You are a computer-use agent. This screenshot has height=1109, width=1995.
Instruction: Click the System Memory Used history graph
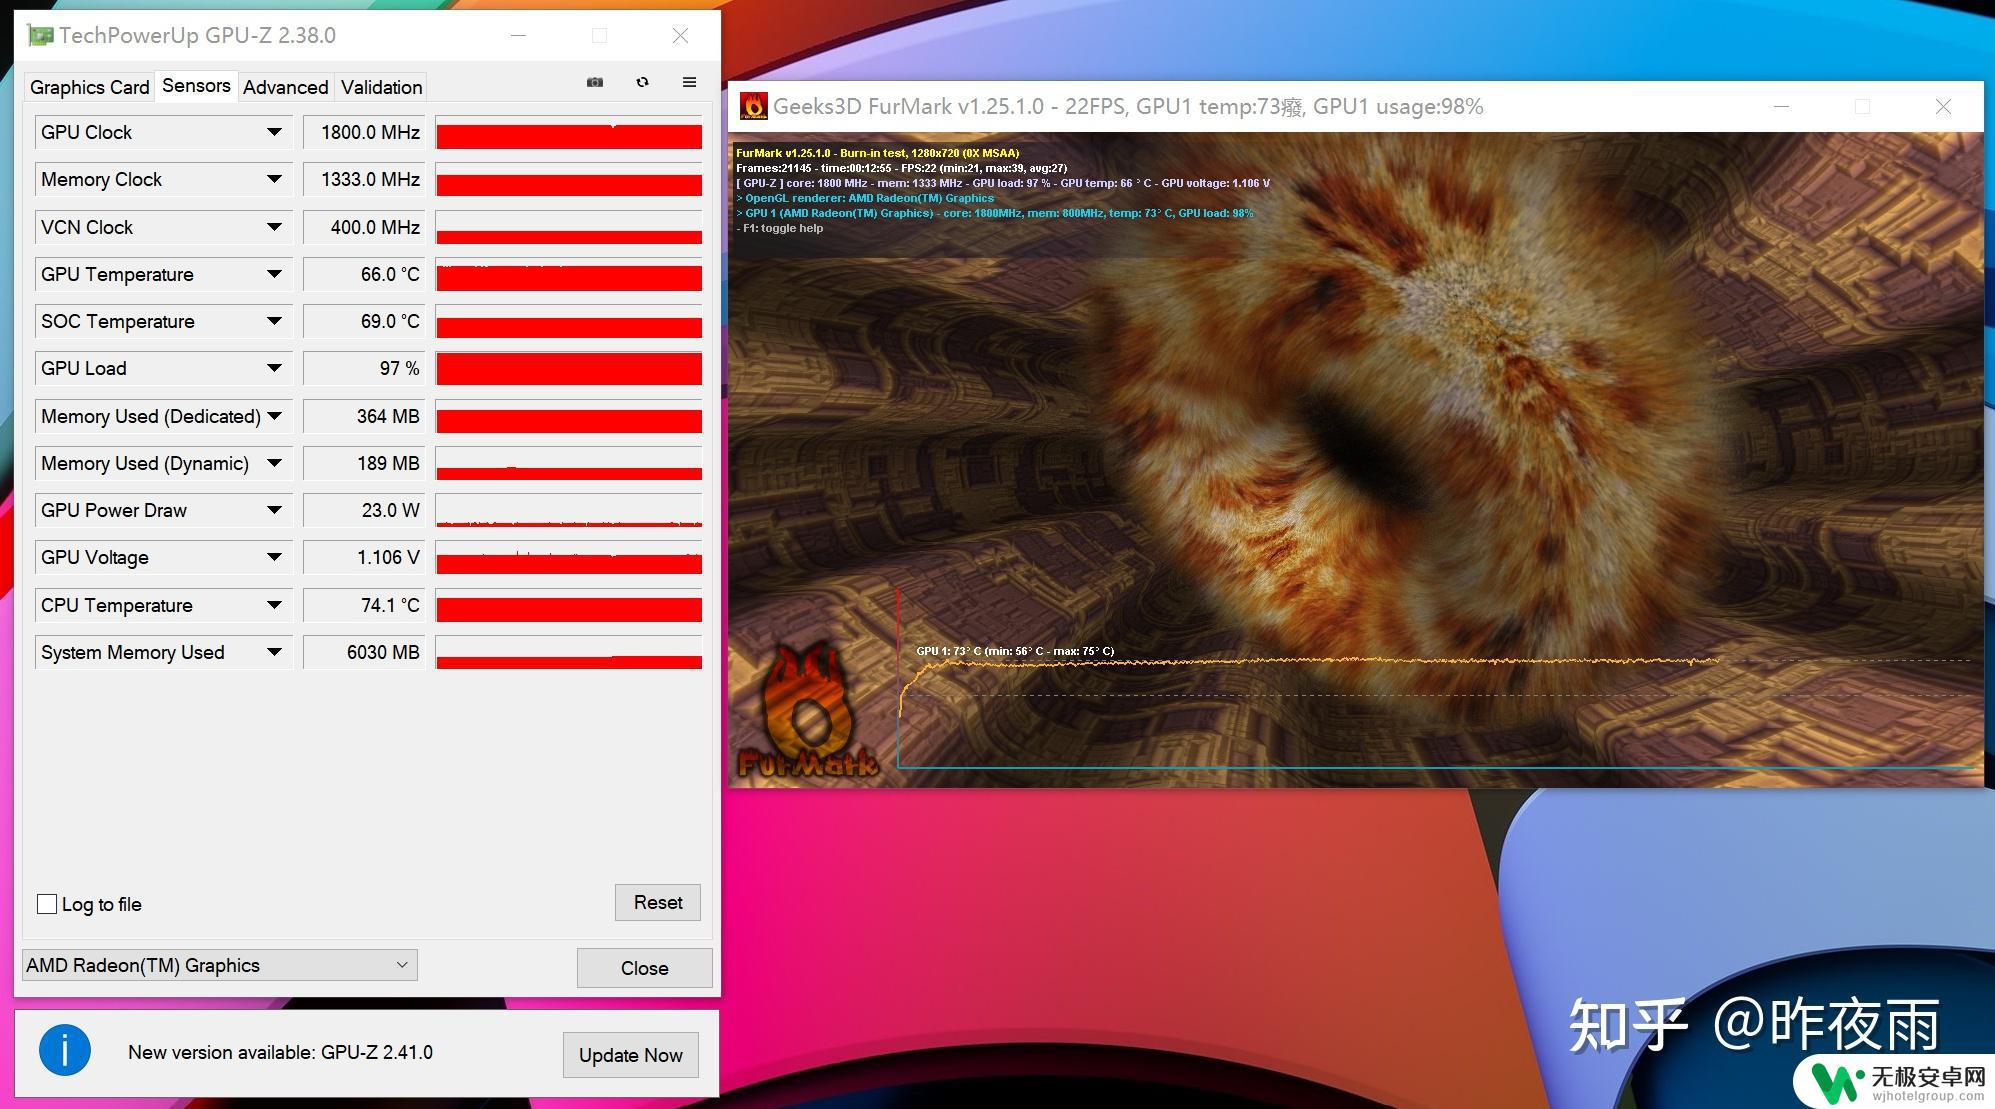tap(569, 652)
